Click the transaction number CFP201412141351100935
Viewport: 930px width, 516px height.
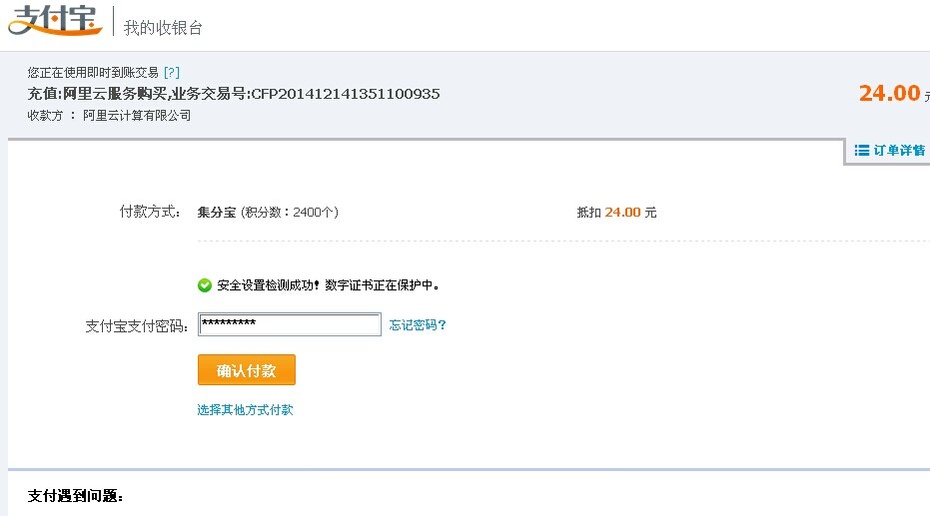(x=345, y=94)
